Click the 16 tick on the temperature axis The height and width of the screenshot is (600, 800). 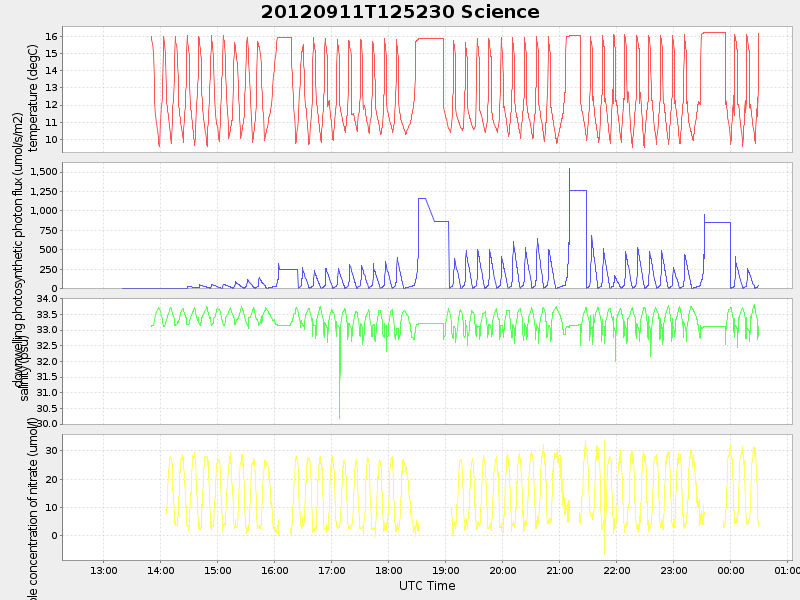point(51,36)
